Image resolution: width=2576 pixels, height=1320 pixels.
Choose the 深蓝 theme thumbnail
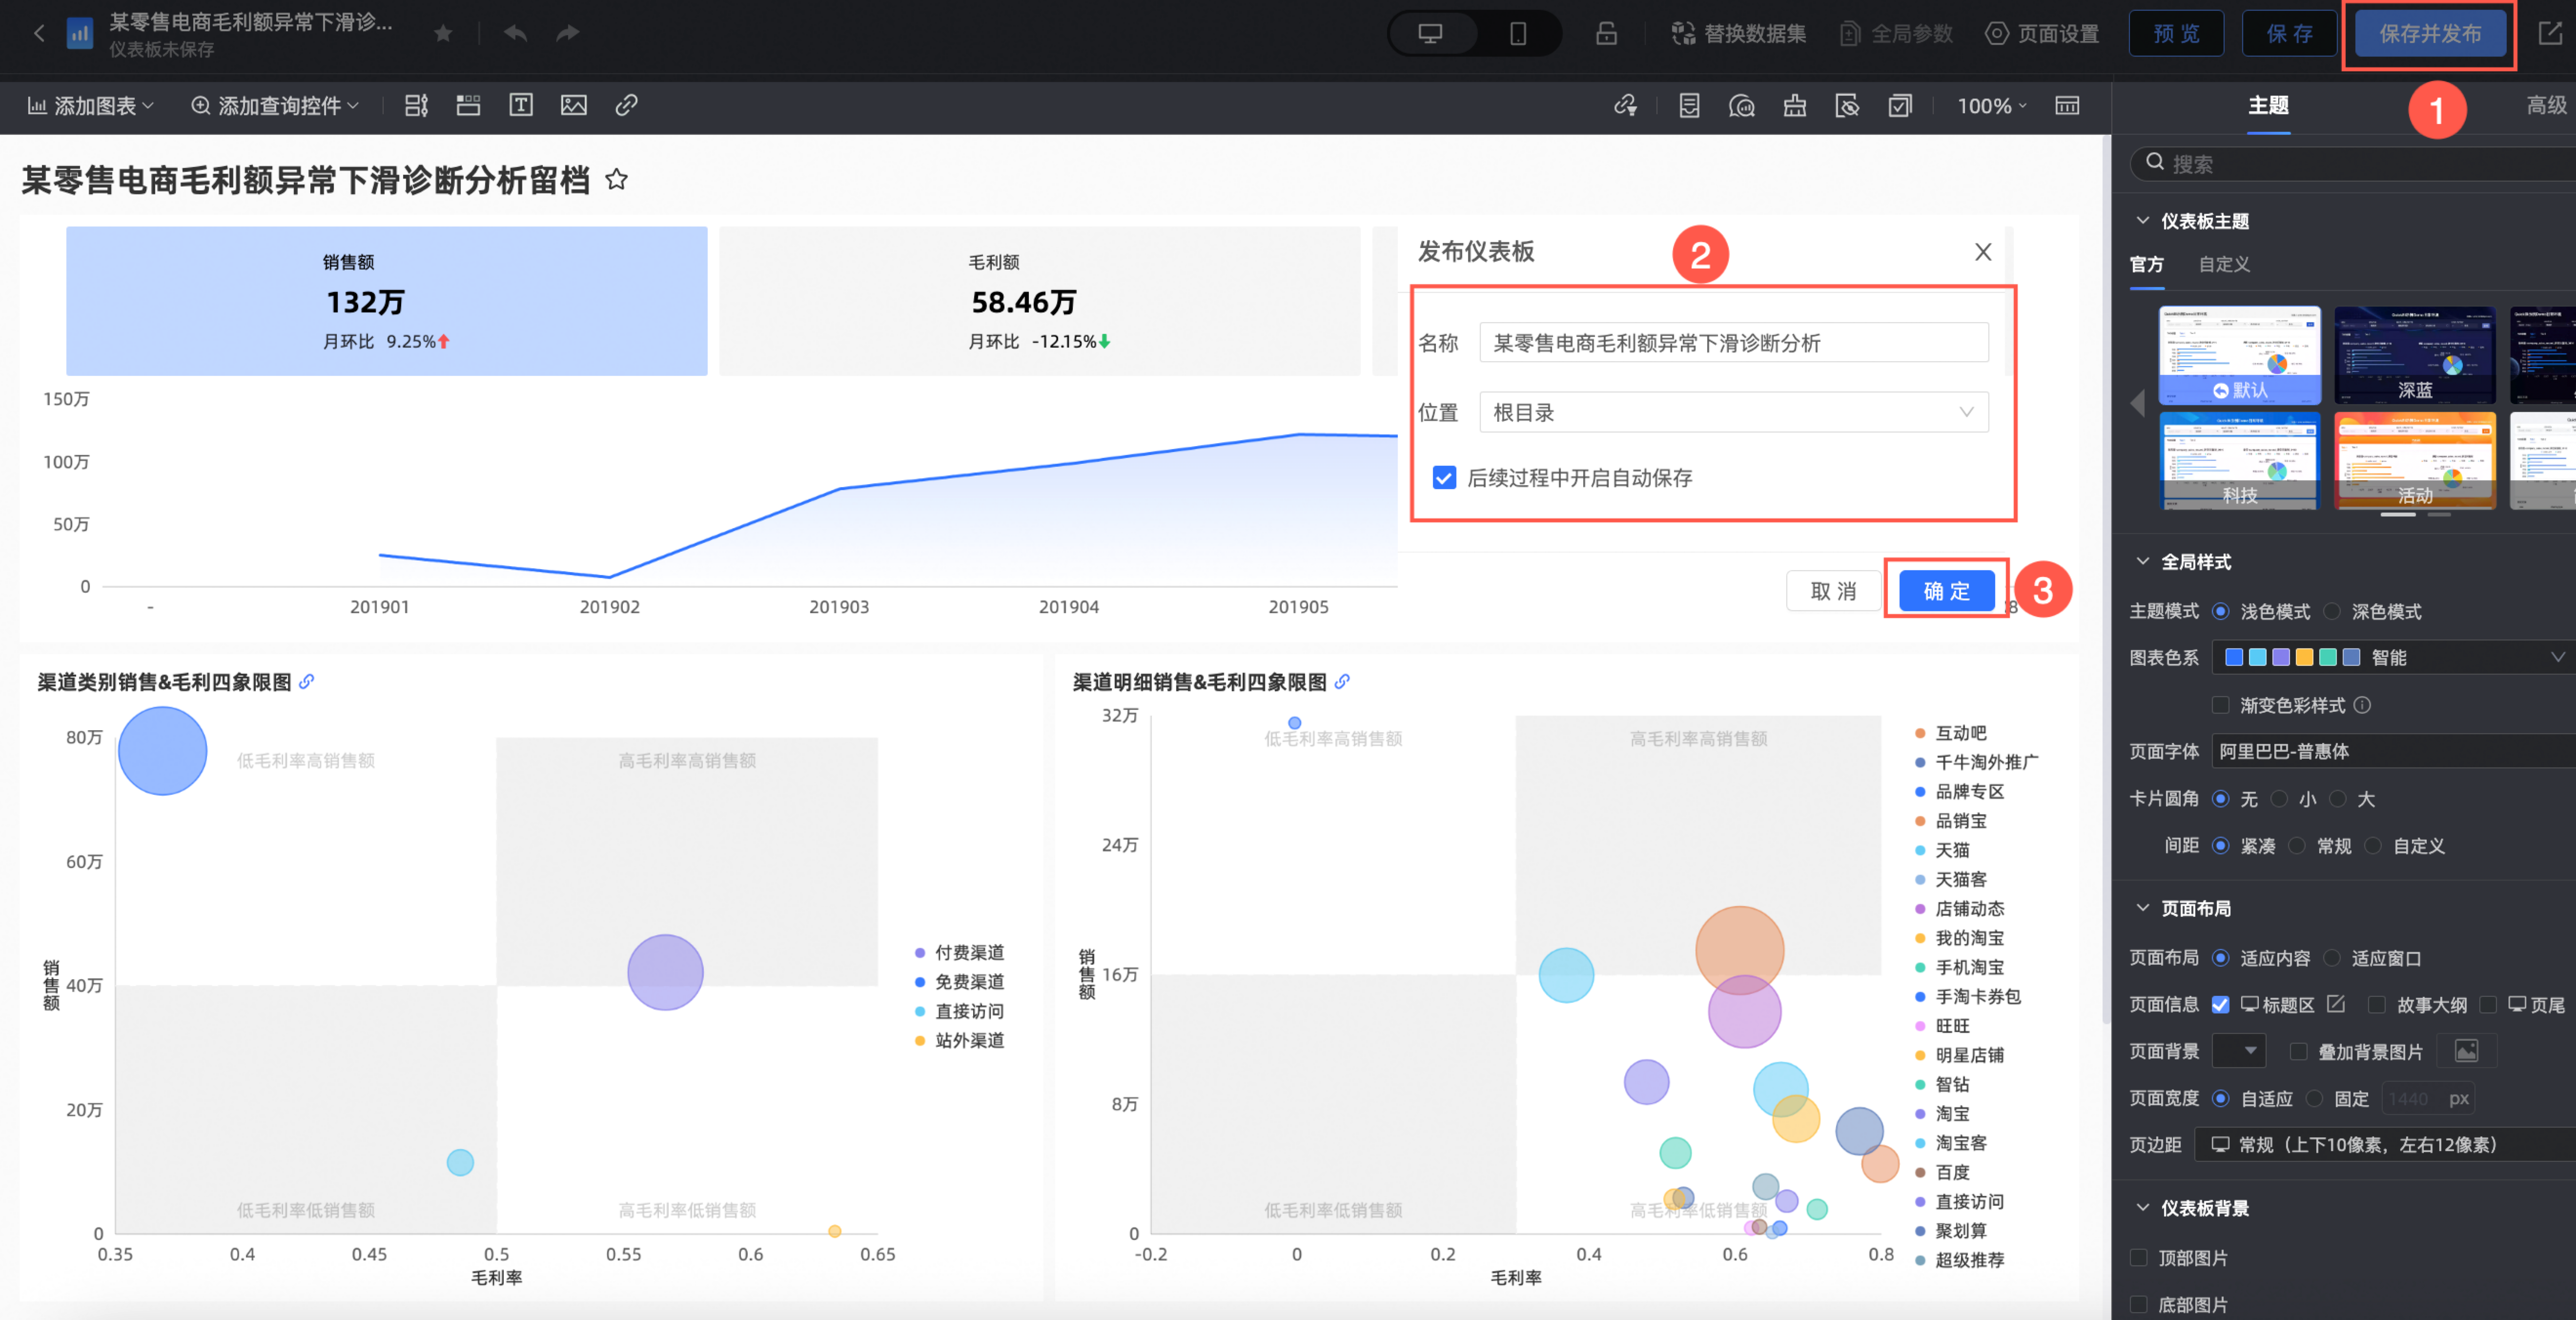click(x=2414, y=355)
